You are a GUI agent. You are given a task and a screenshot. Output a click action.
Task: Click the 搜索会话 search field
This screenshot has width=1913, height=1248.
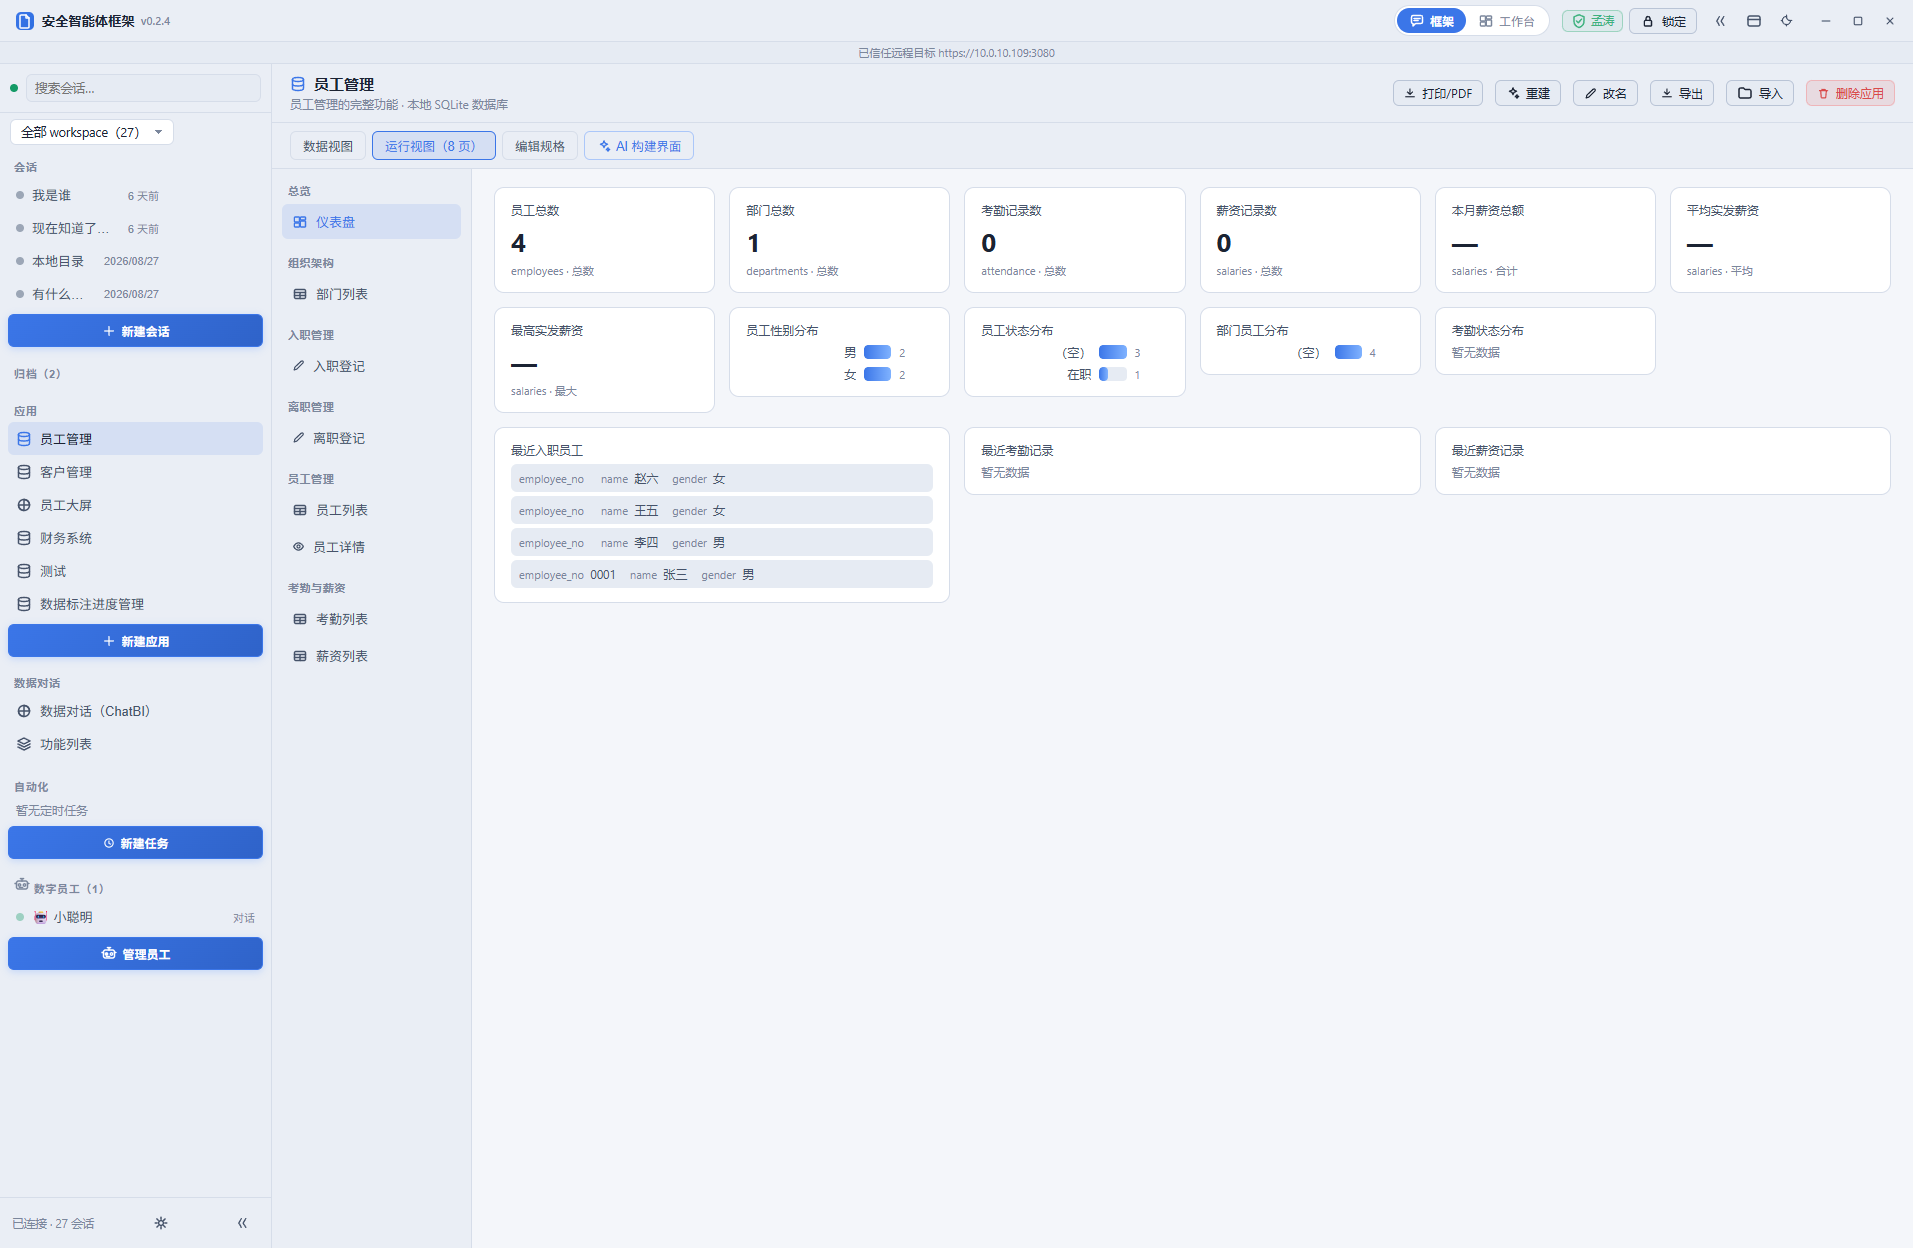(x=143, y=88)
